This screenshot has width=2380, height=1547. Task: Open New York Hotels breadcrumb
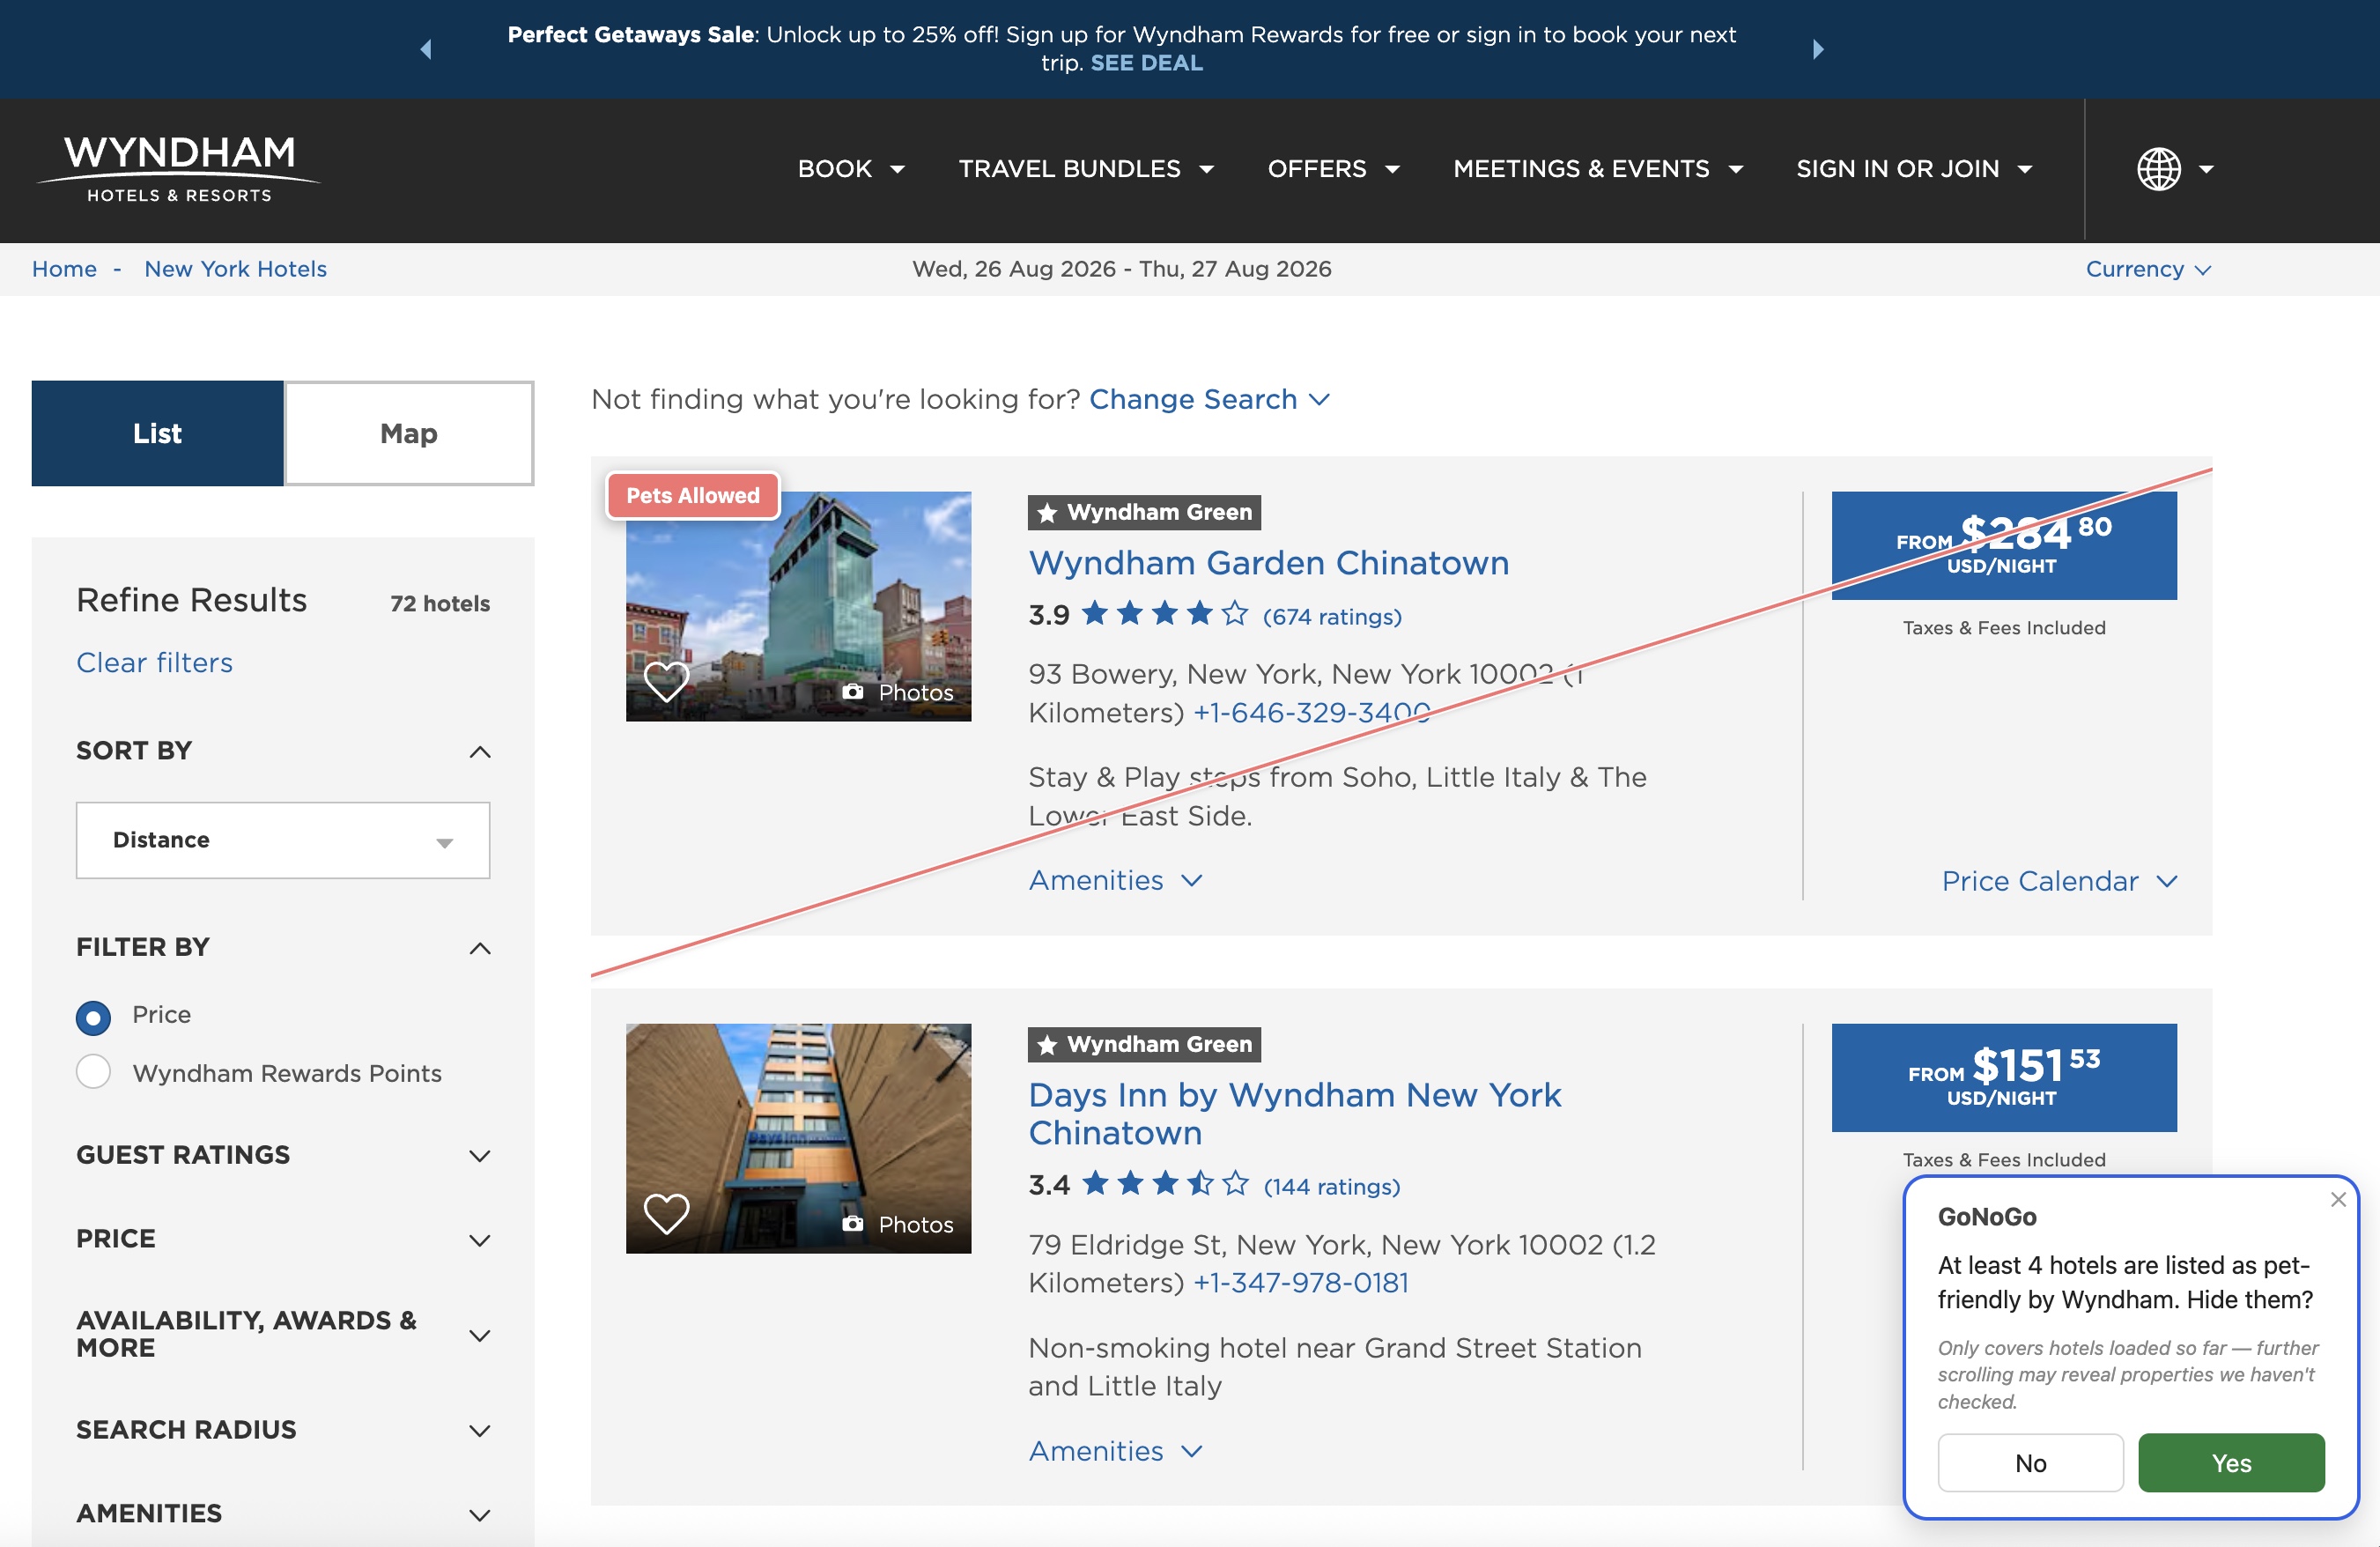[235, 269]
